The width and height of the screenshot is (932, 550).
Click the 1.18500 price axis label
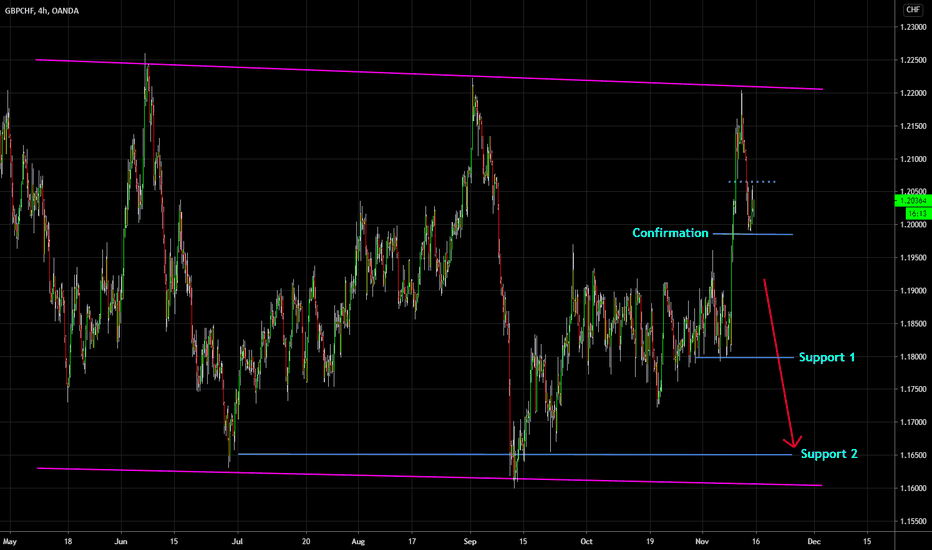pos(913,324)
